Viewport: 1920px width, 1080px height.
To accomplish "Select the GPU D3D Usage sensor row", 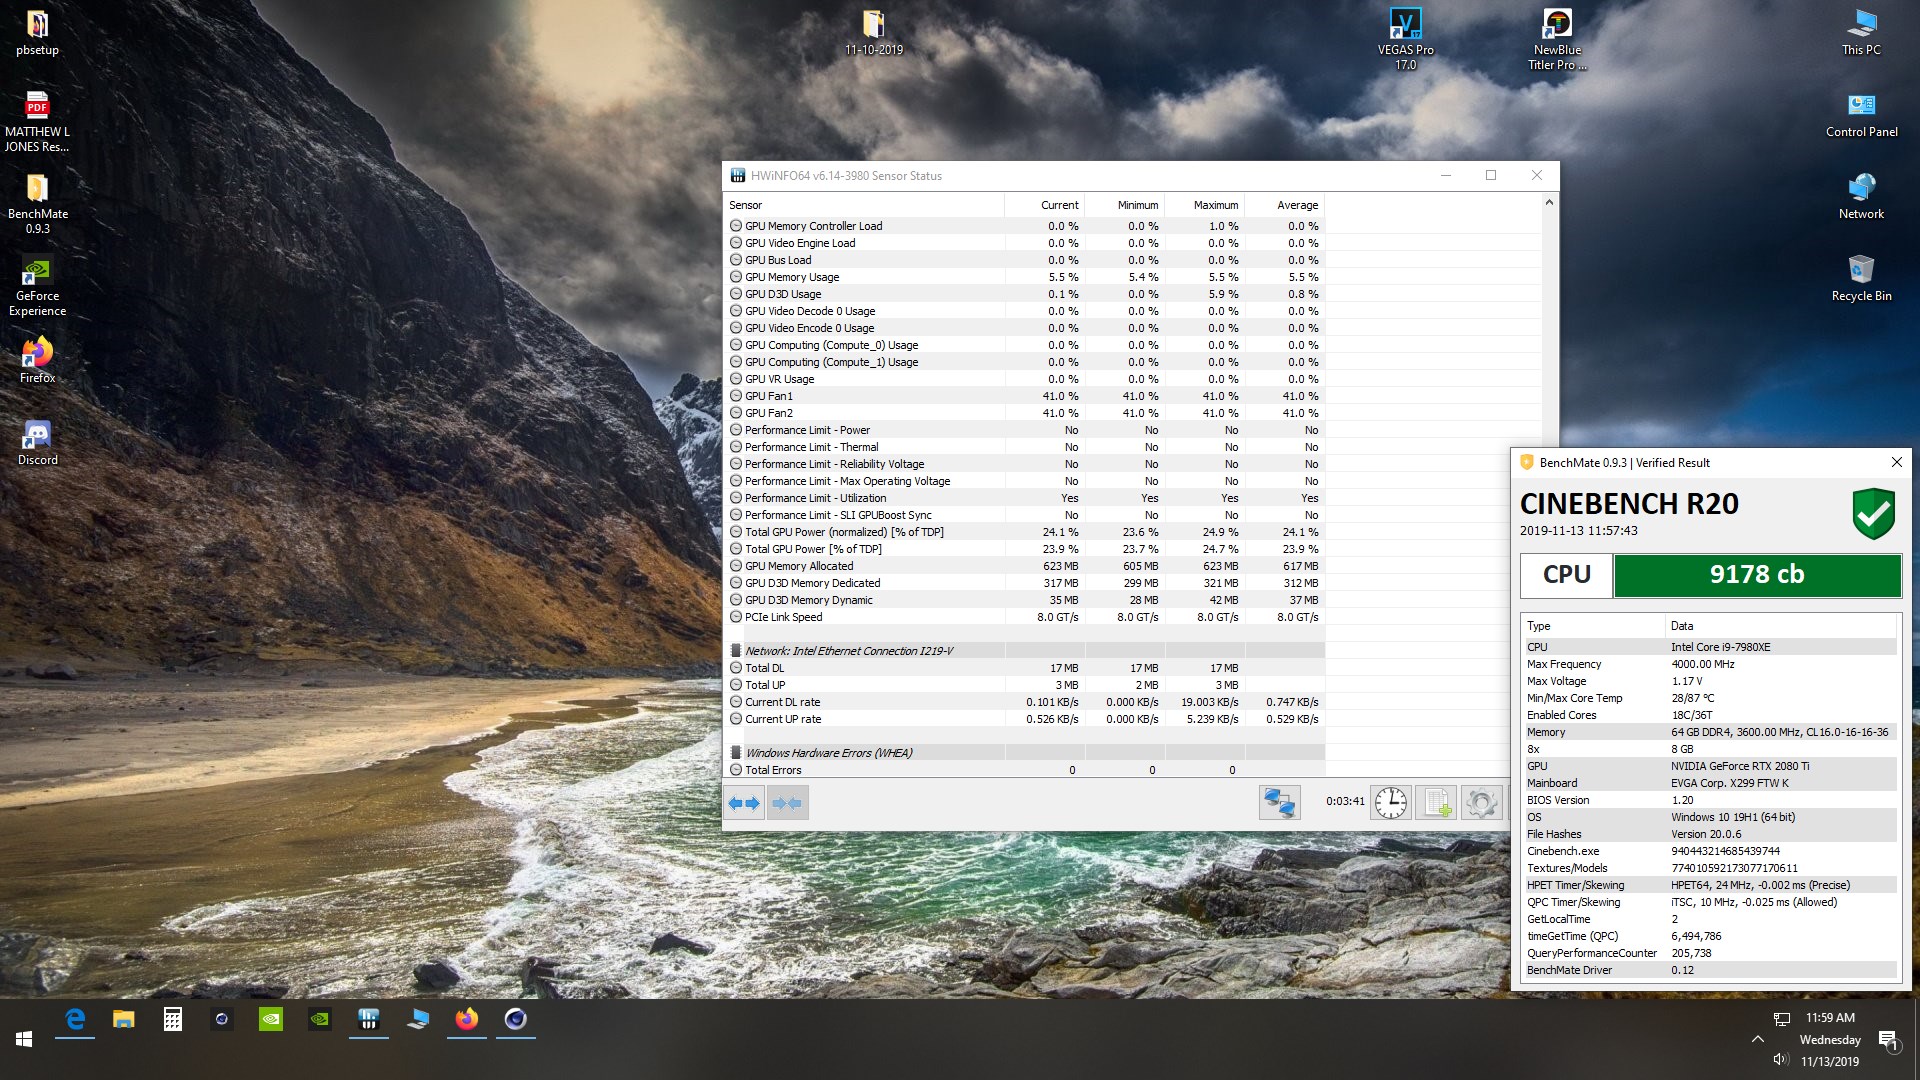I will click(x=1025, y=294).
